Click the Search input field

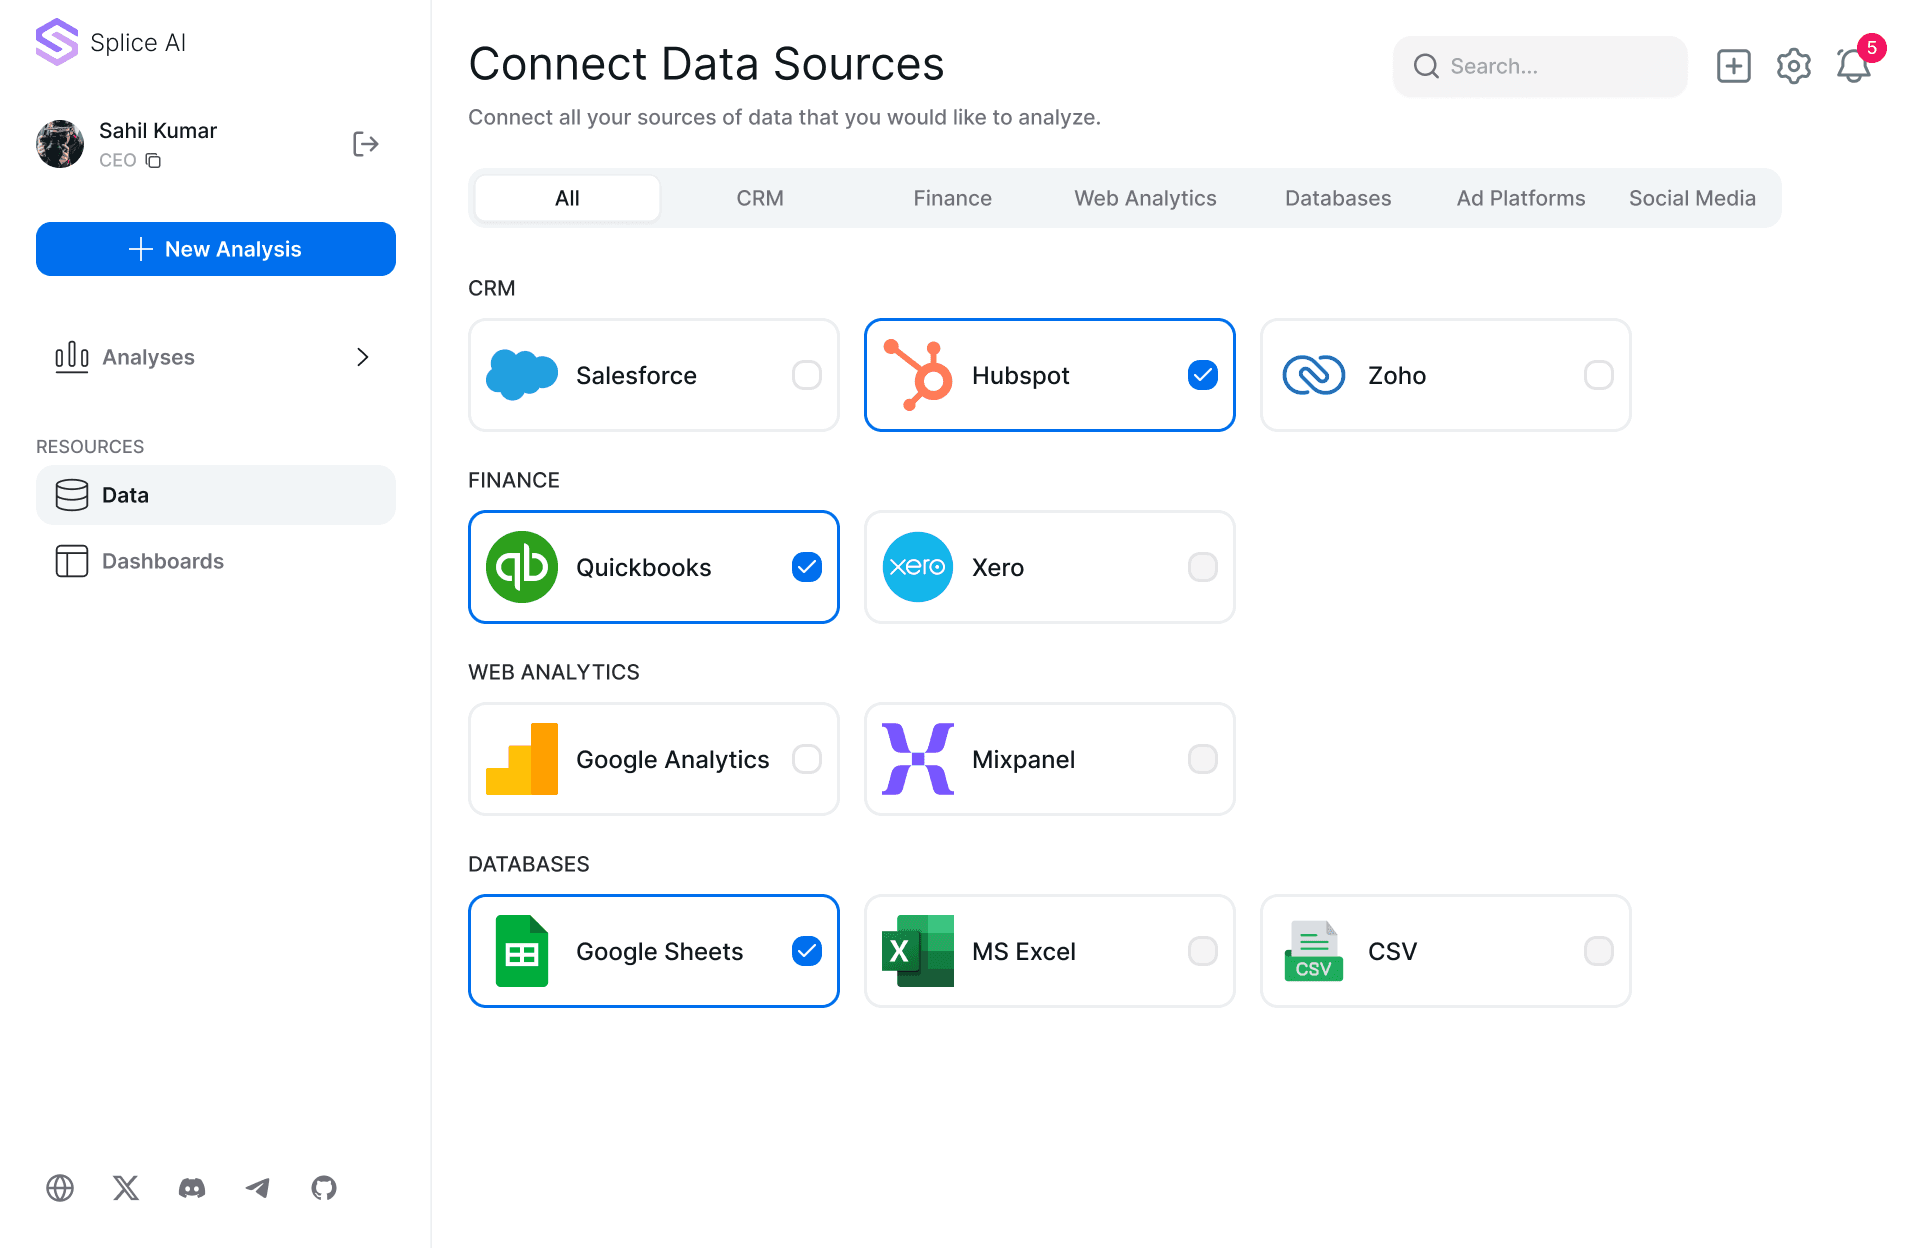click(x=1540, y=66)
